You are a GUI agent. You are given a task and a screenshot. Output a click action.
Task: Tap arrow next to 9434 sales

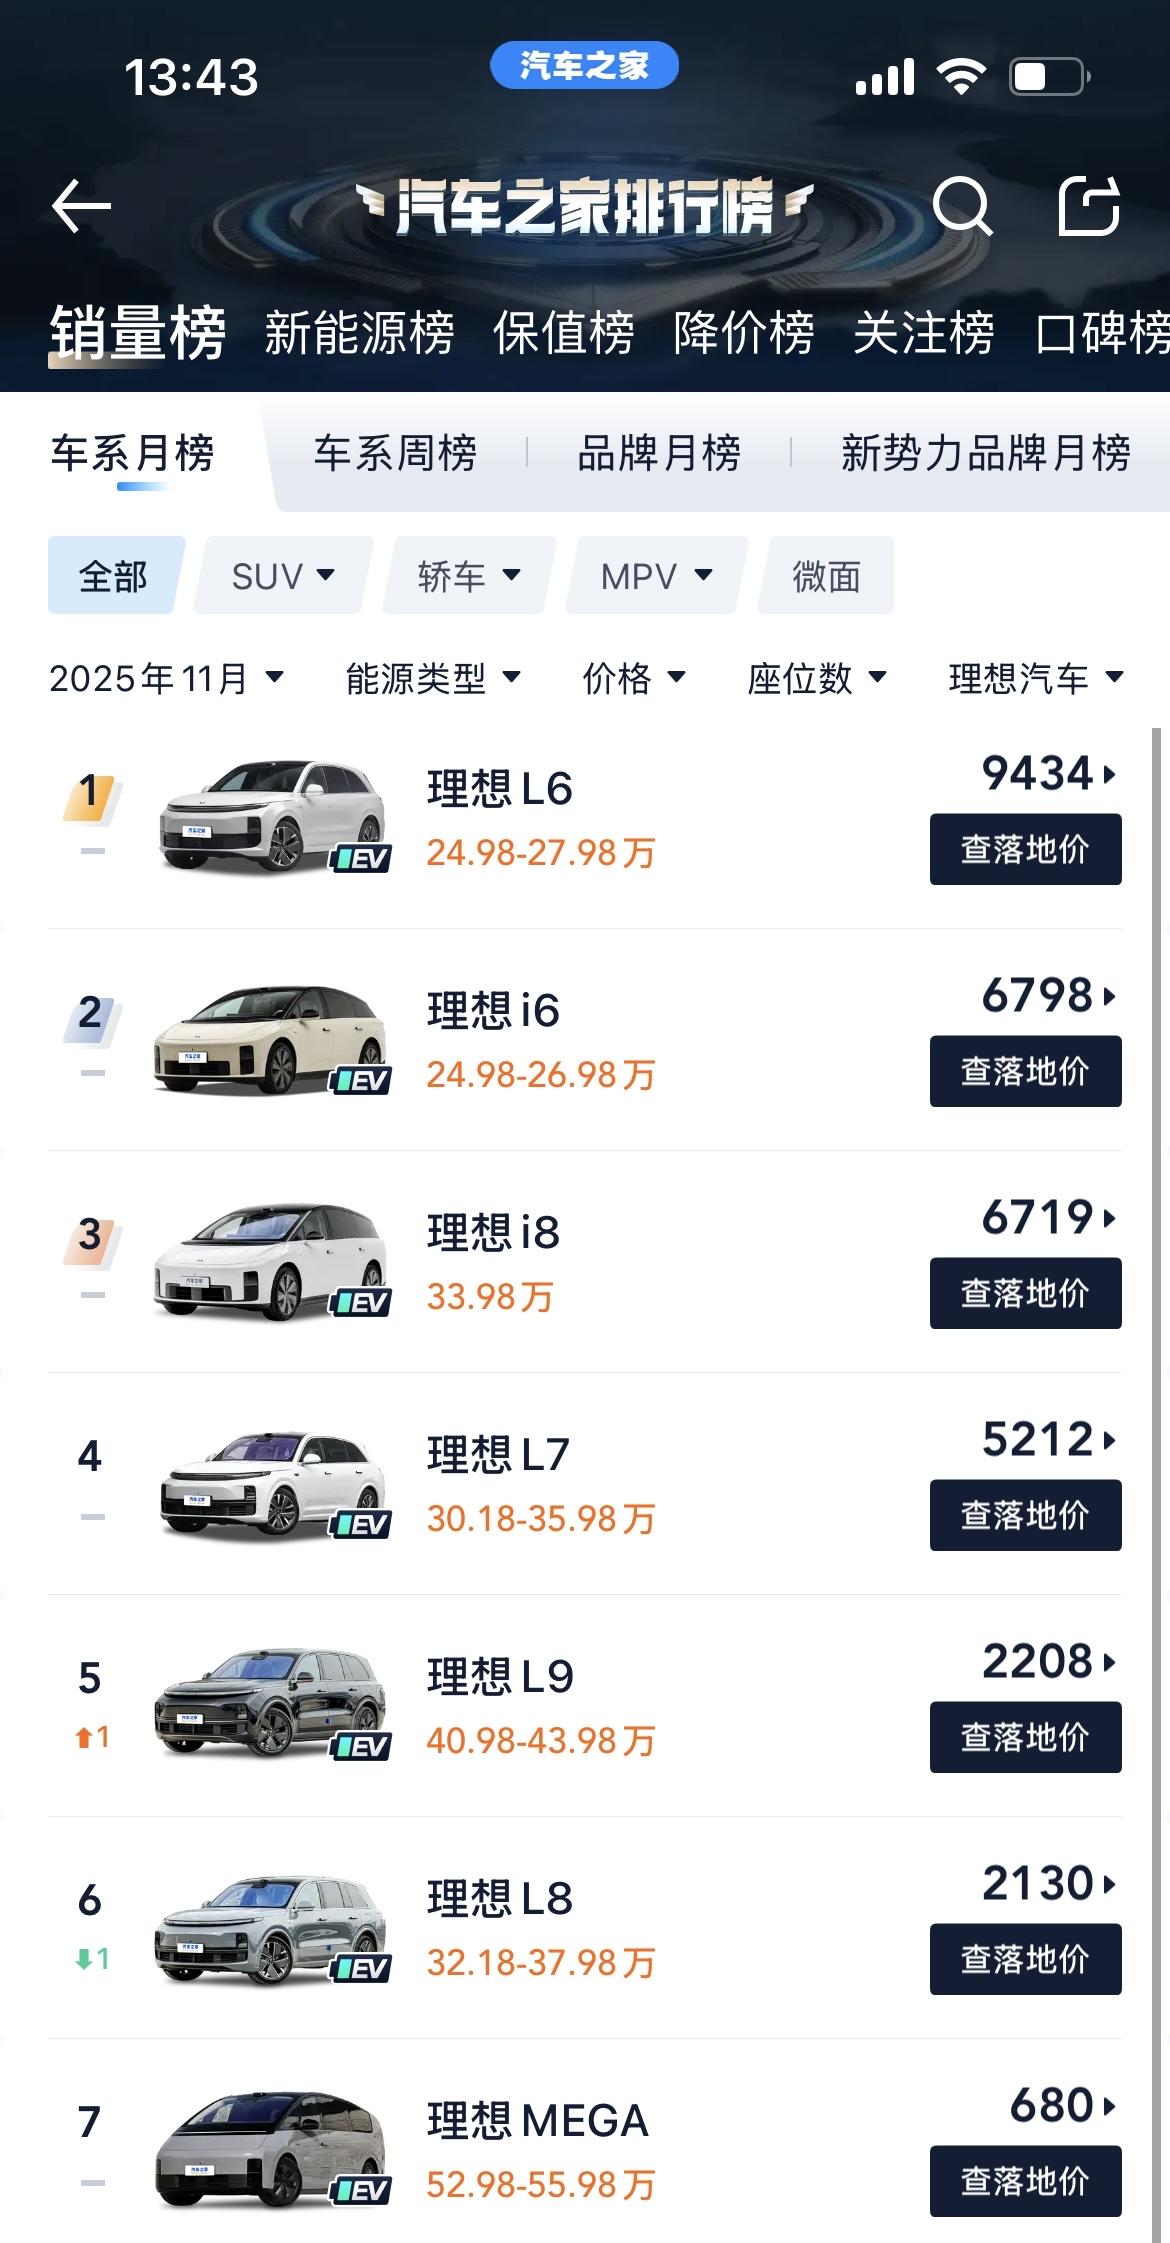click(x=1109, y=774)
